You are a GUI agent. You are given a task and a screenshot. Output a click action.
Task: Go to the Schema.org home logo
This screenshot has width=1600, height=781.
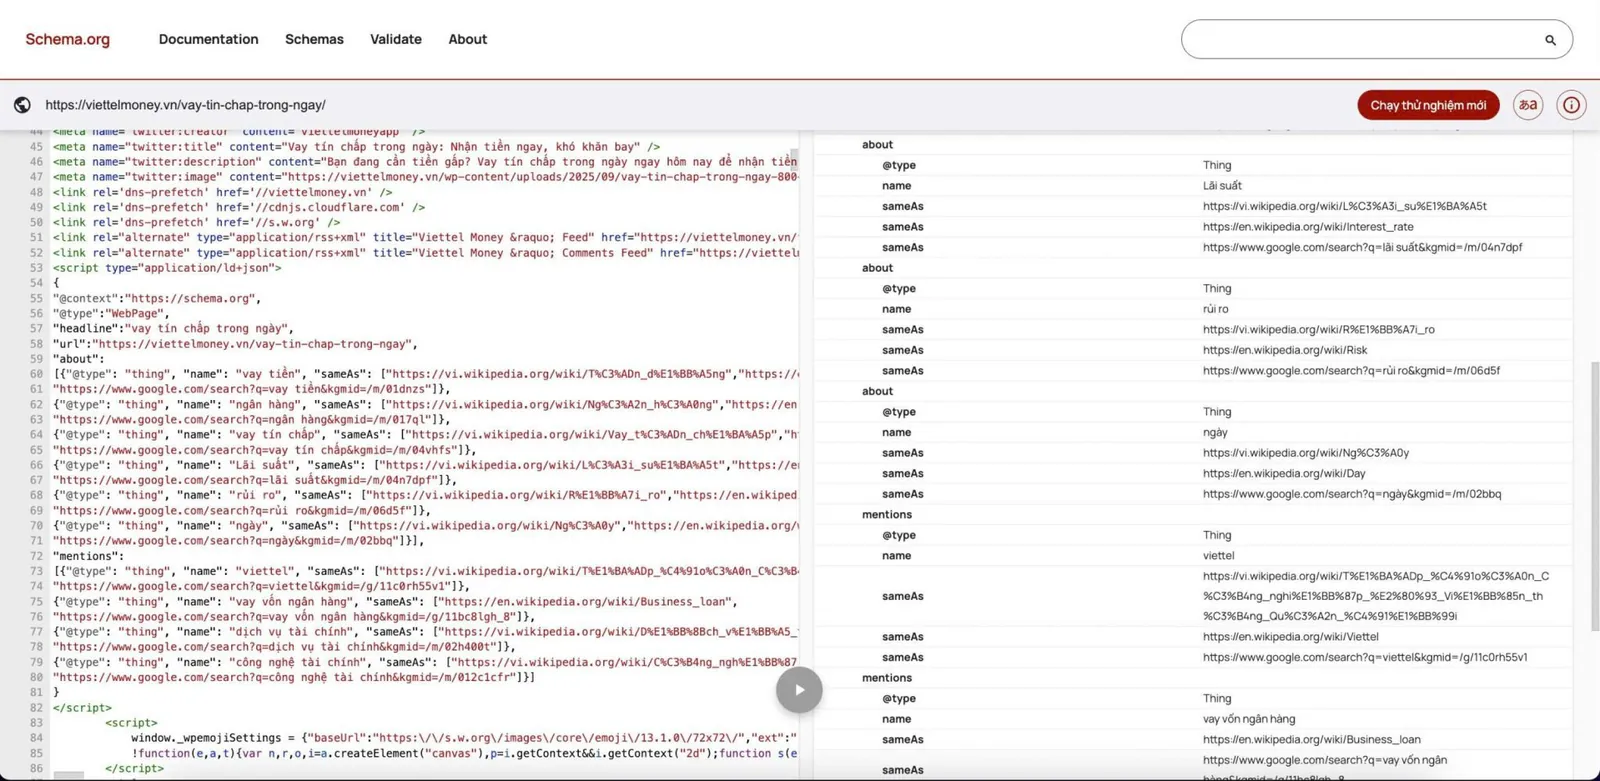[68, 39]
